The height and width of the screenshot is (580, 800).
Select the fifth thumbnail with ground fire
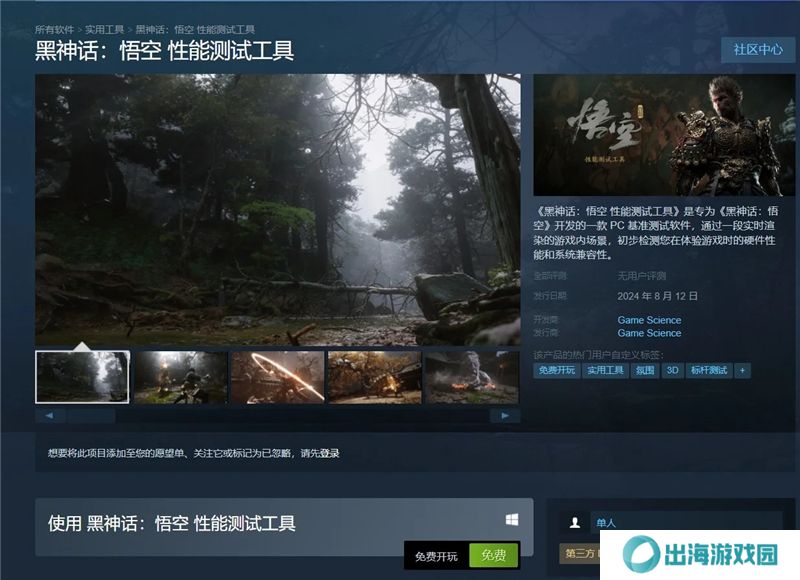472,377
